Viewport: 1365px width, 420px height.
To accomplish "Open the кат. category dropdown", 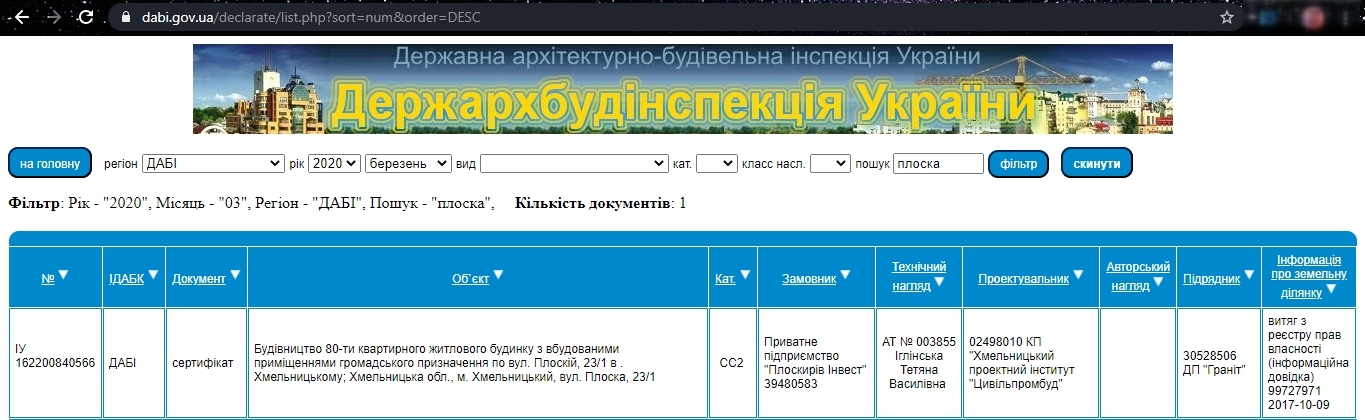I will pyautogui.click(x=716, y=163).
